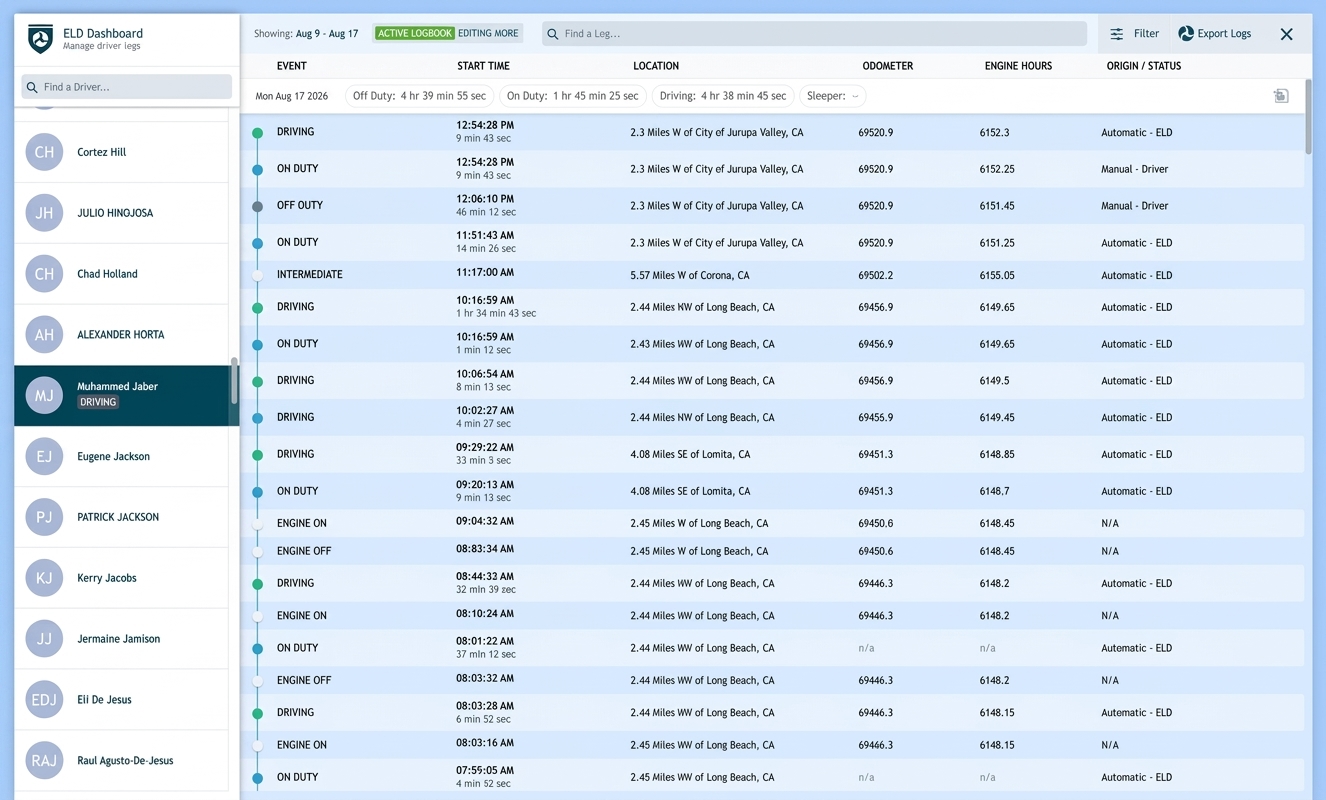This screenshot has height=800, width=1326.
Task: Sort by the START TIME column header
Action: point(483,66)
